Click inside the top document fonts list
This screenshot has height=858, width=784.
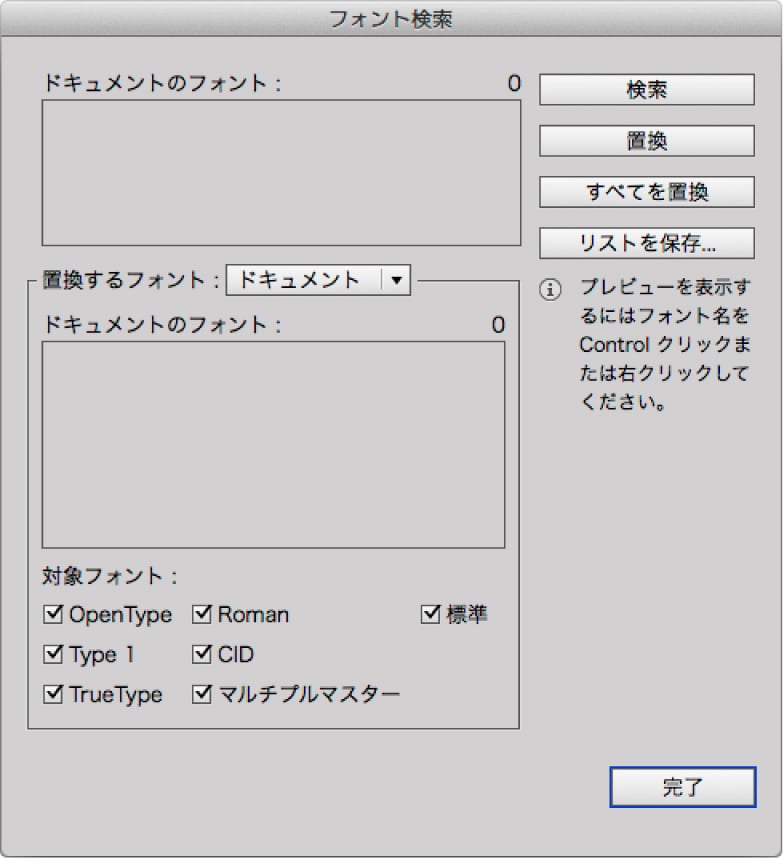[x=281, y=172]
